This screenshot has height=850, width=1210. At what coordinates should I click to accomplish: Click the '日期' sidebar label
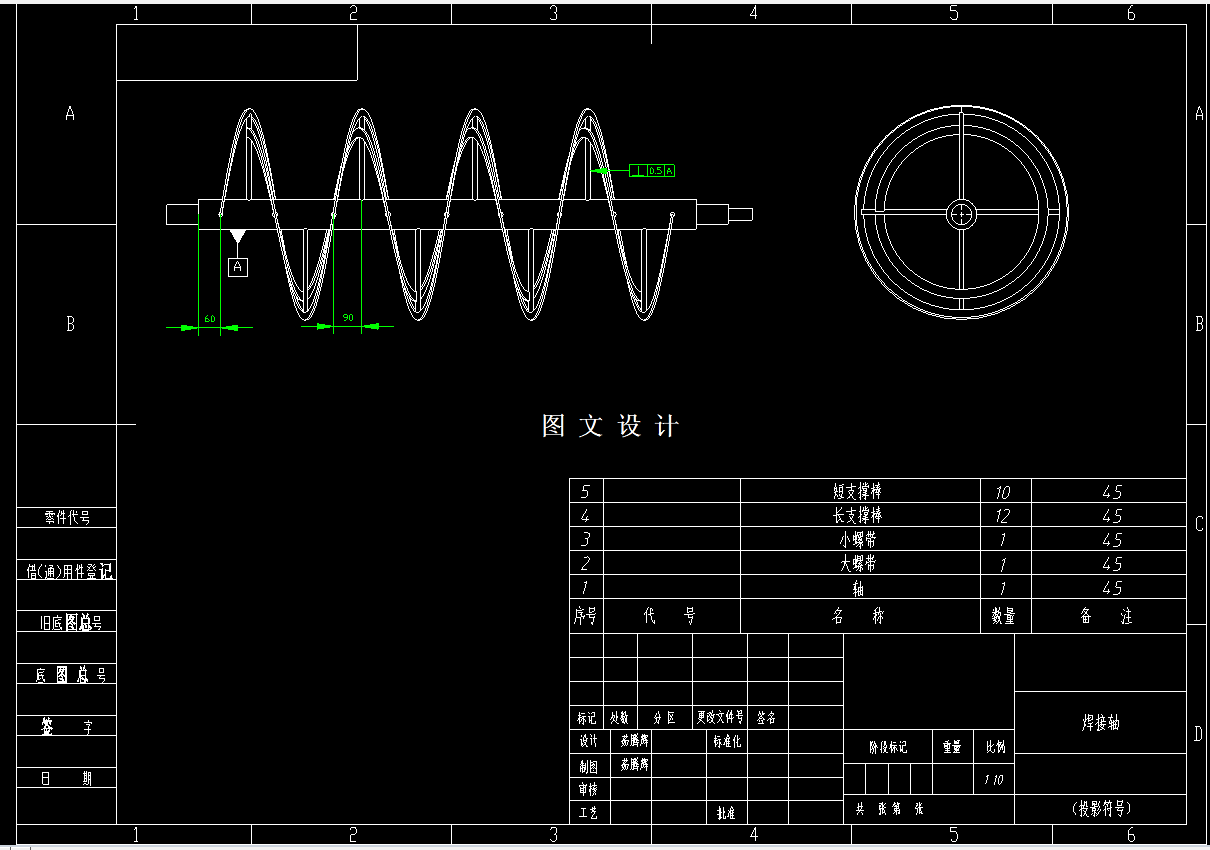point(66,778)
